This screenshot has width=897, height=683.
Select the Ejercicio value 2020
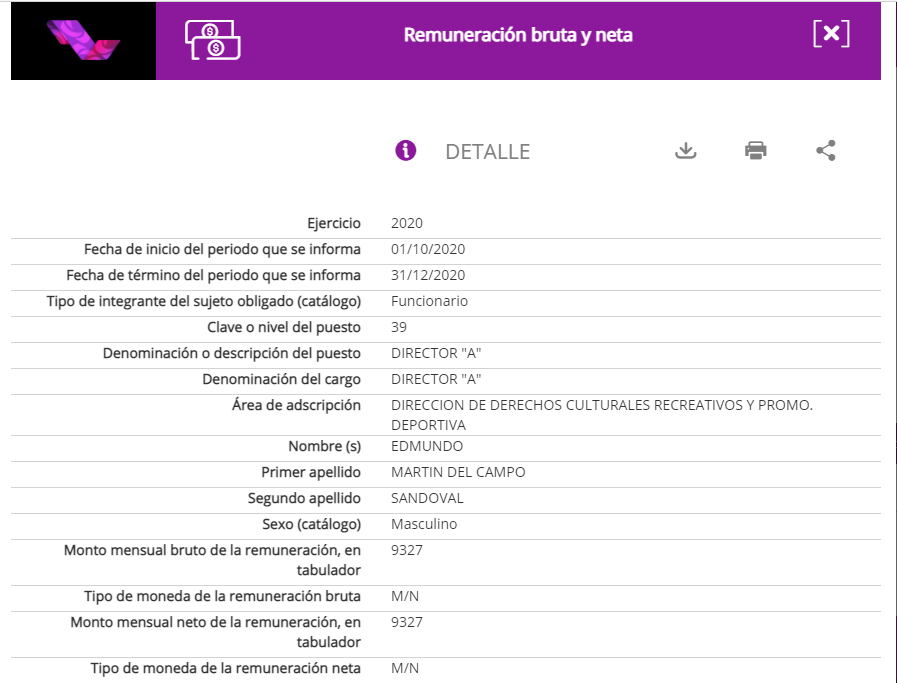(x=407, y=223)
